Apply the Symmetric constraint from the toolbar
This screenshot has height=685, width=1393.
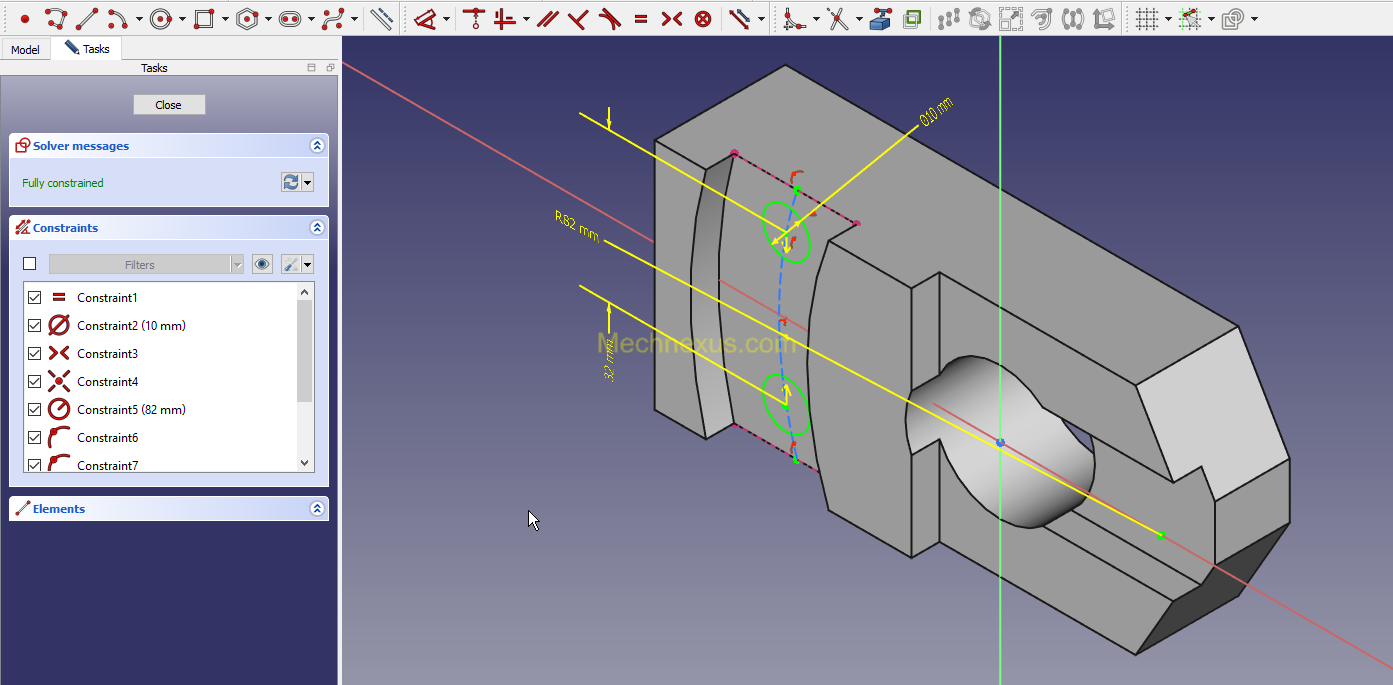pyautogui.click(x=672, y=18)
